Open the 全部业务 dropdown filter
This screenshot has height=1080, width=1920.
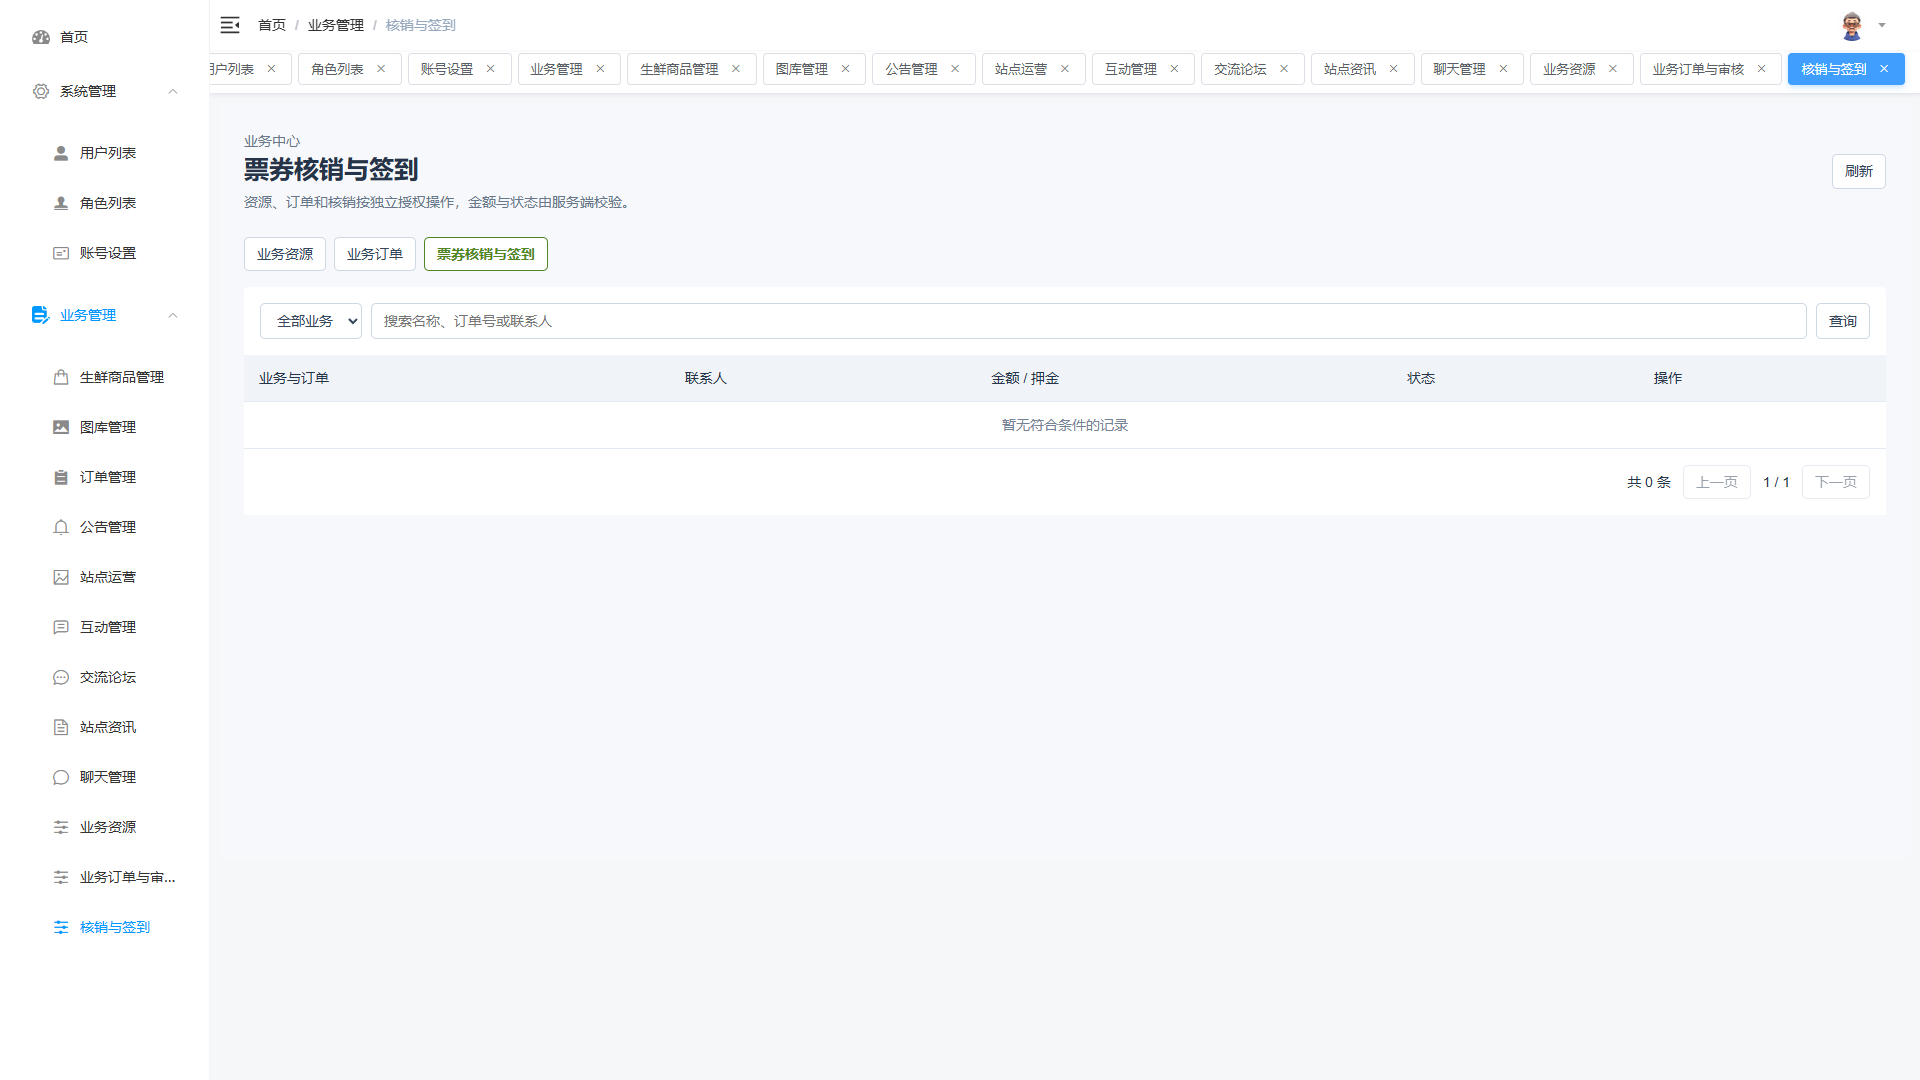pyautogui.click(x=311, y=321)
